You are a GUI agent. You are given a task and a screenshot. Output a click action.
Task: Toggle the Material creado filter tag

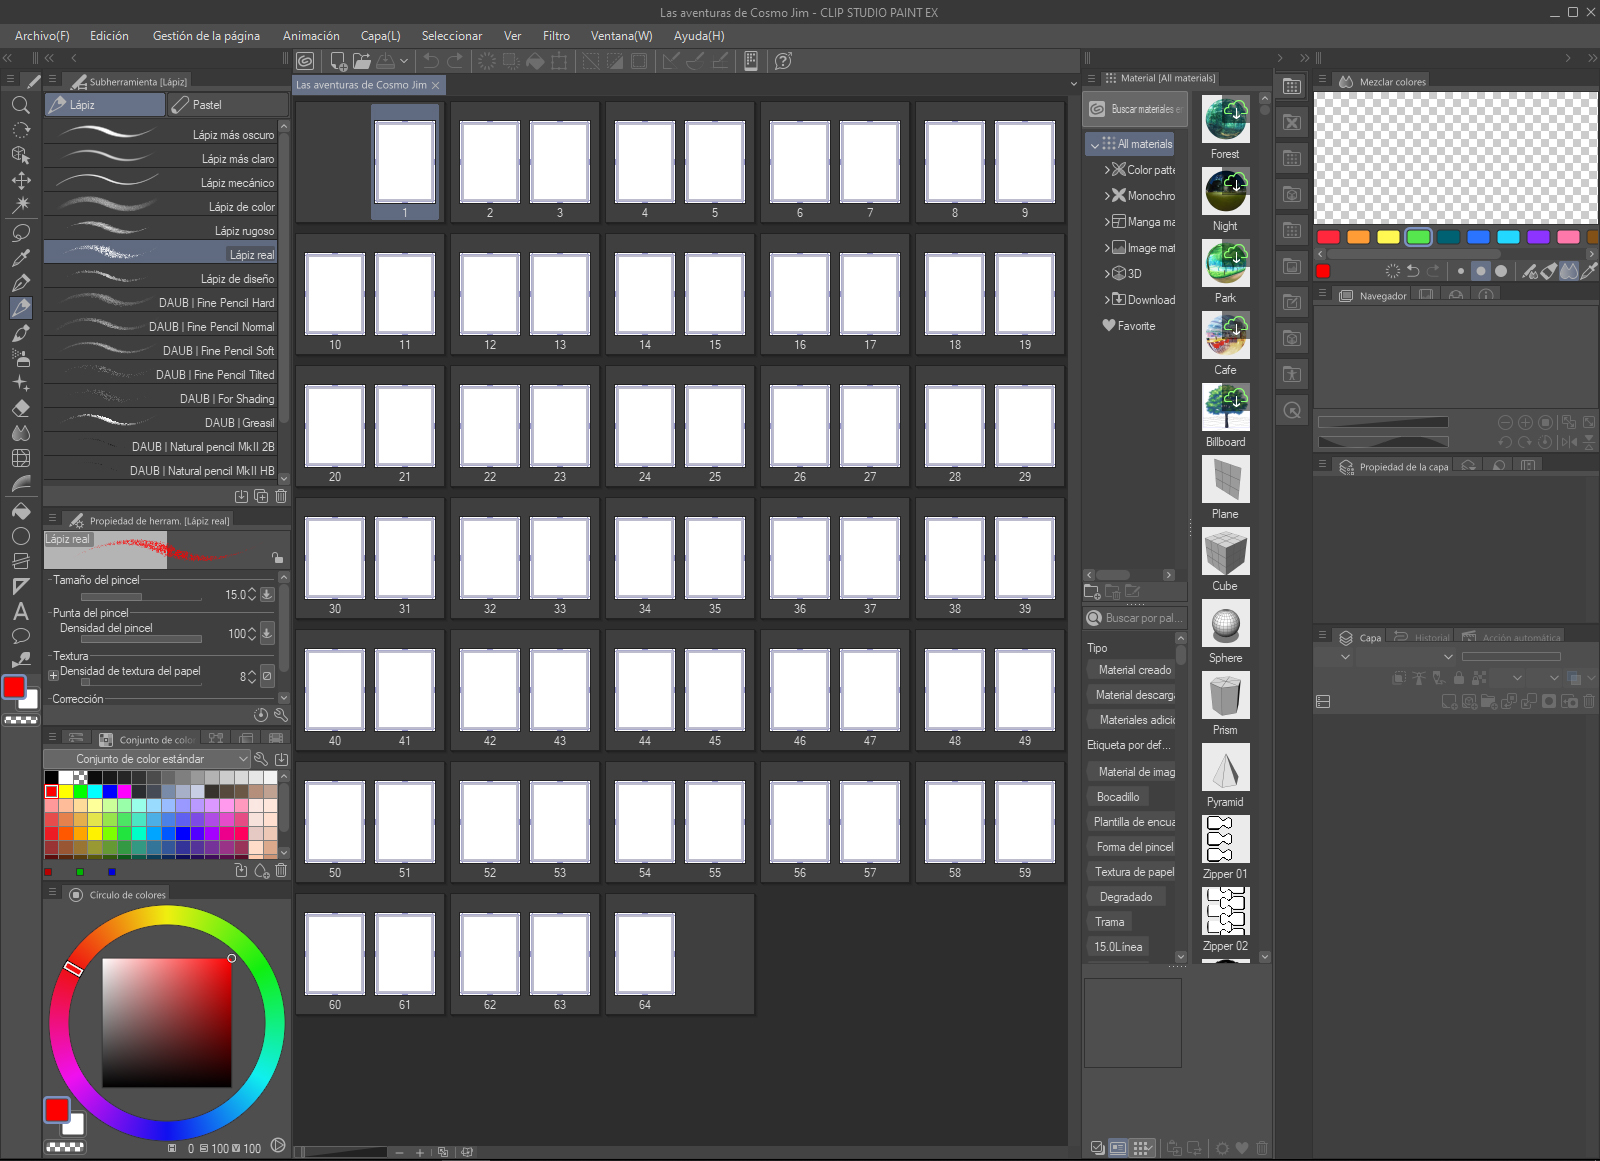[x=1134, y=670]
